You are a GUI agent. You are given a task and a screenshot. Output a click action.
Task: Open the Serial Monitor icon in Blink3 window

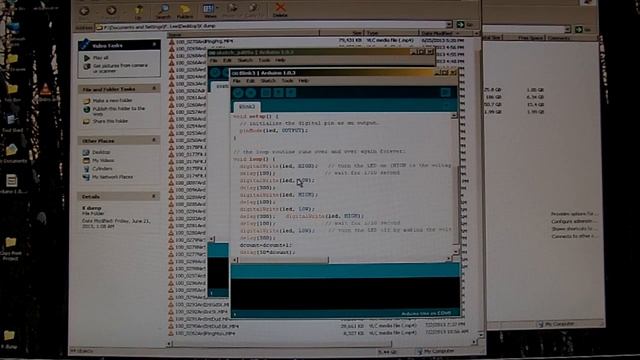(x=445, y=93)
